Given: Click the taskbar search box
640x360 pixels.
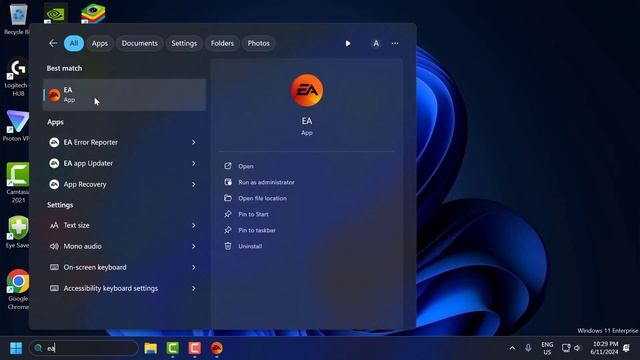Looking at the screenshot, I should coord(84,348).
